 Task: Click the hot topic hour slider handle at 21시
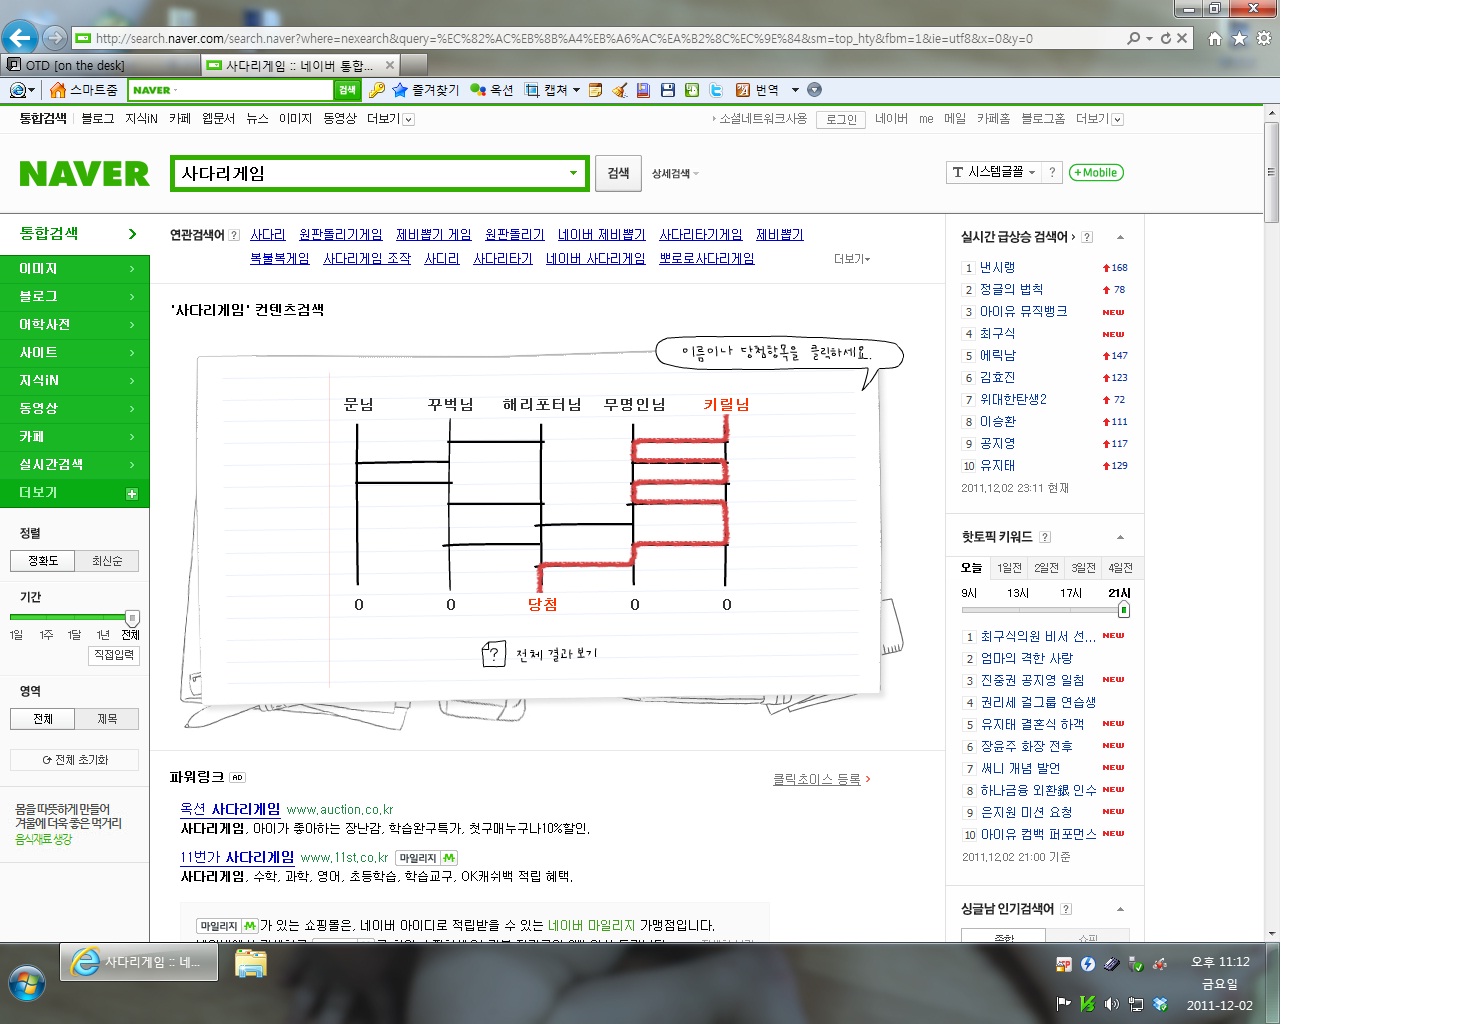coord(1124,609)
